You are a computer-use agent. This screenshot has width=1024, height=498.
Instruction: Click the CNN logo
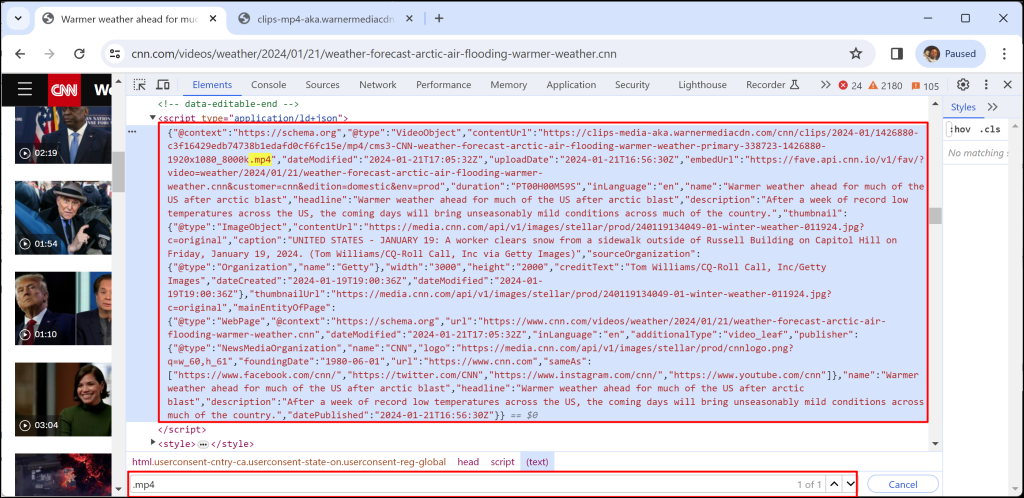pos(64,89)
